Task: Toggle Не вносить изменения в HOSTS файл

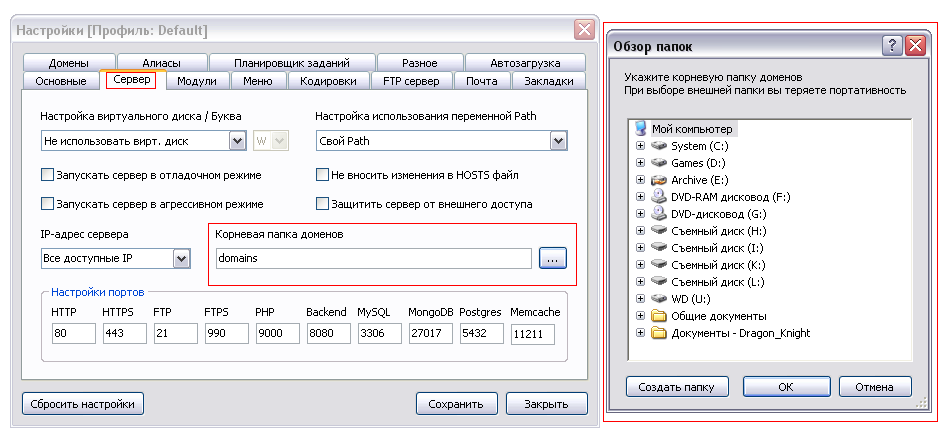Action: pos(323,175)
